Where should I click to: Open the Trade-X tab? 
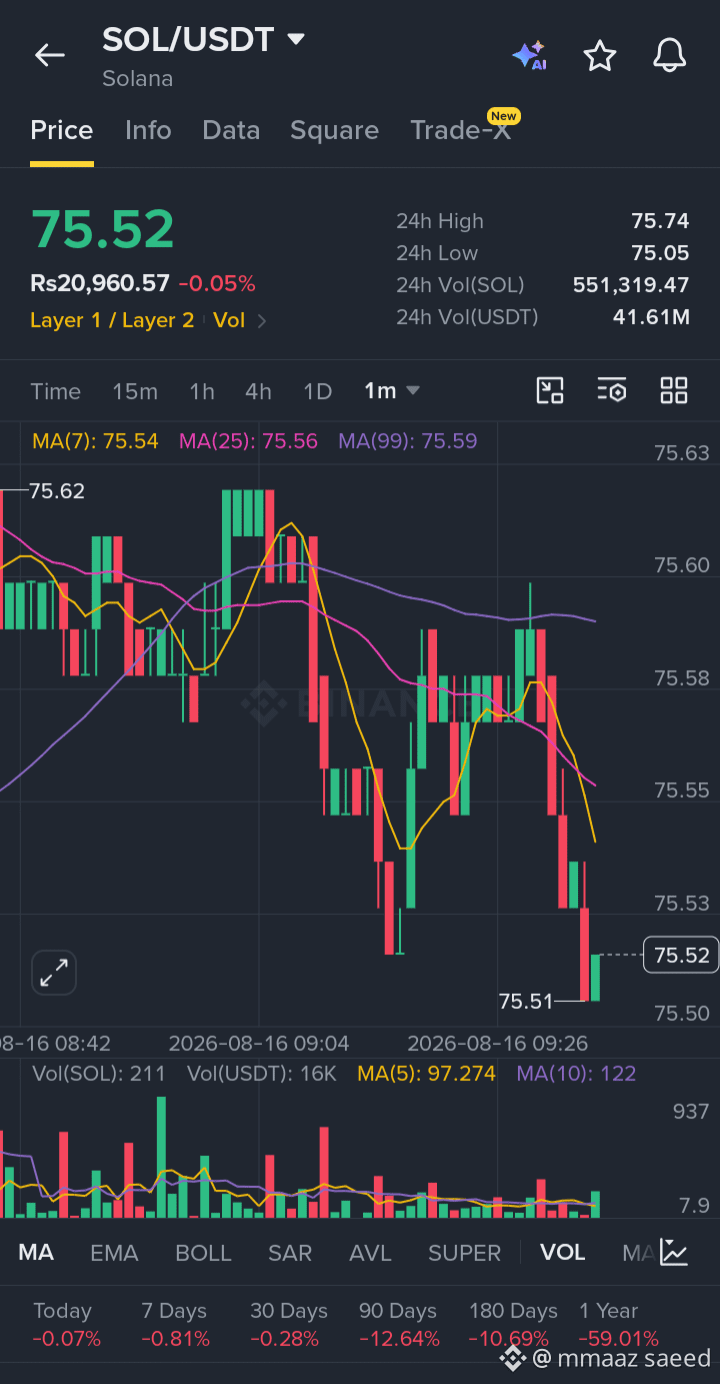click(461, 130)
